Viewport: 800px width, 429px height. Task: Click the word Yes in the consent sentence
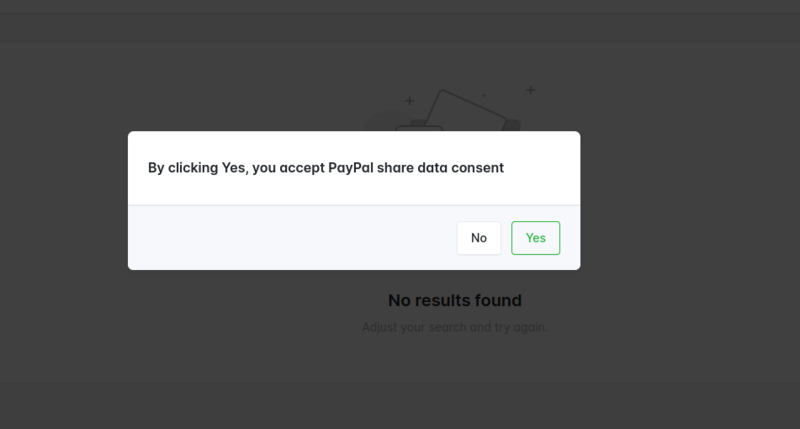click(x=233, y=168)
